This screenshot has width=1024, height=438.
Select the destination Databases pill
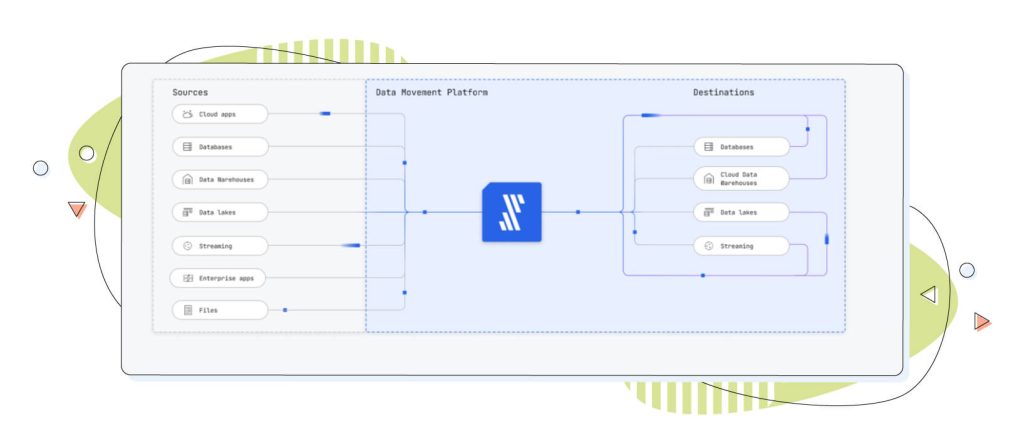(x=741, y=147)
